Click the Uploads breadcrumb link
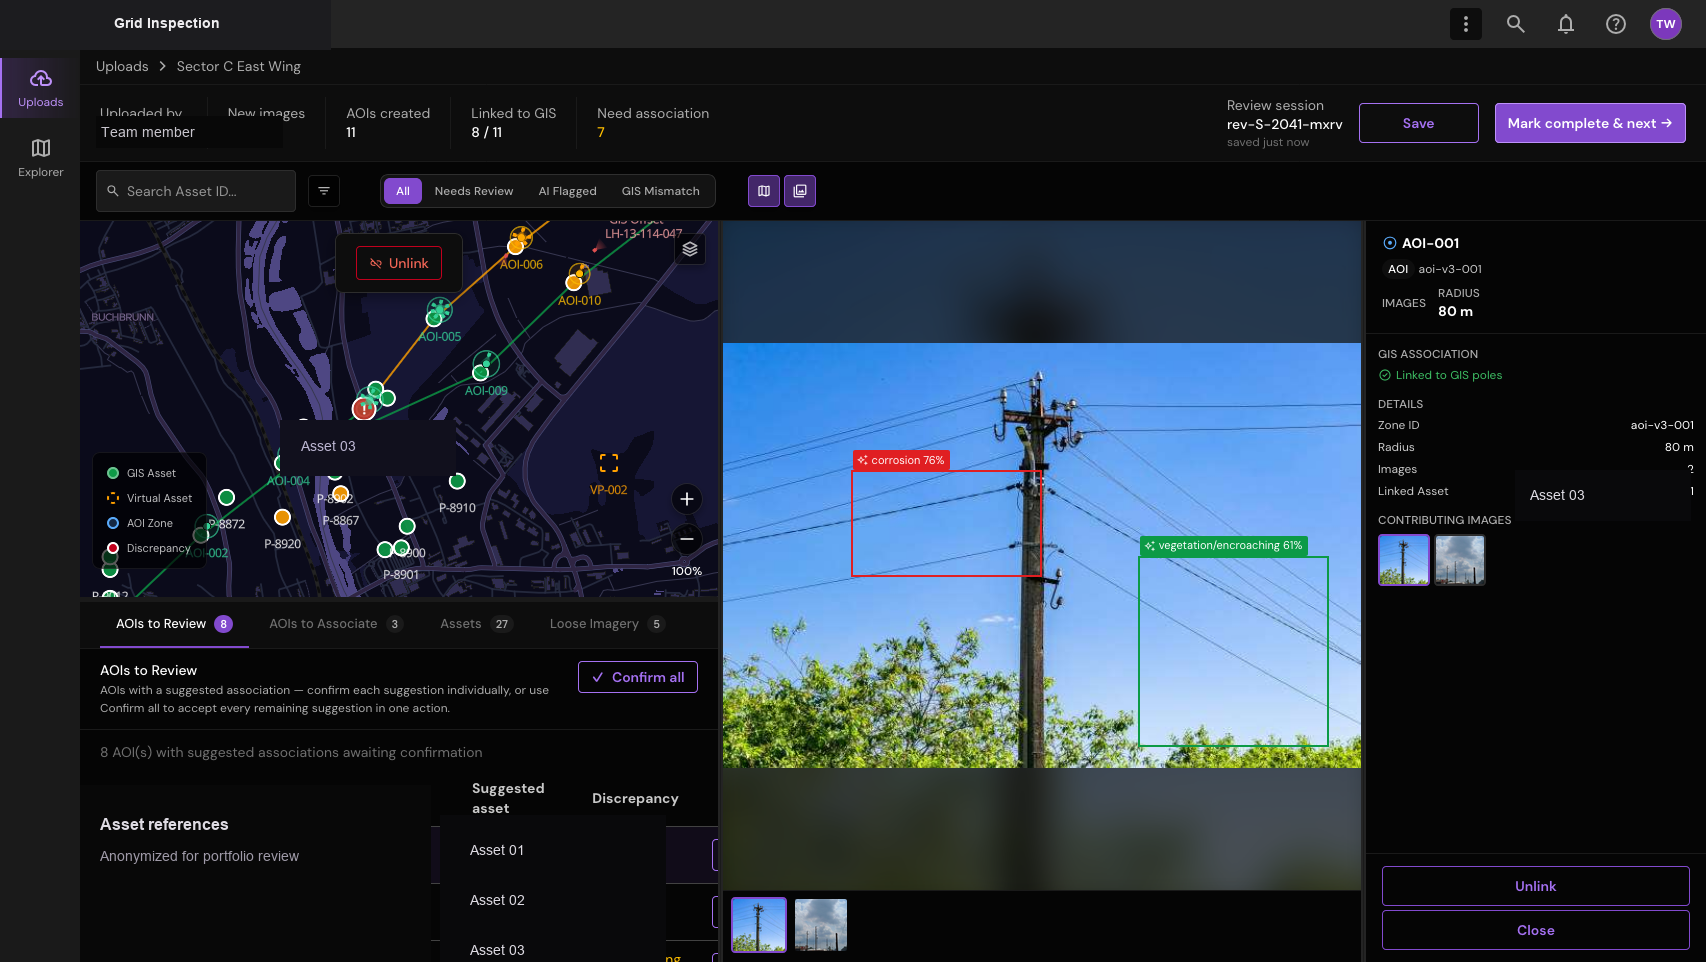 pos(122,66)
